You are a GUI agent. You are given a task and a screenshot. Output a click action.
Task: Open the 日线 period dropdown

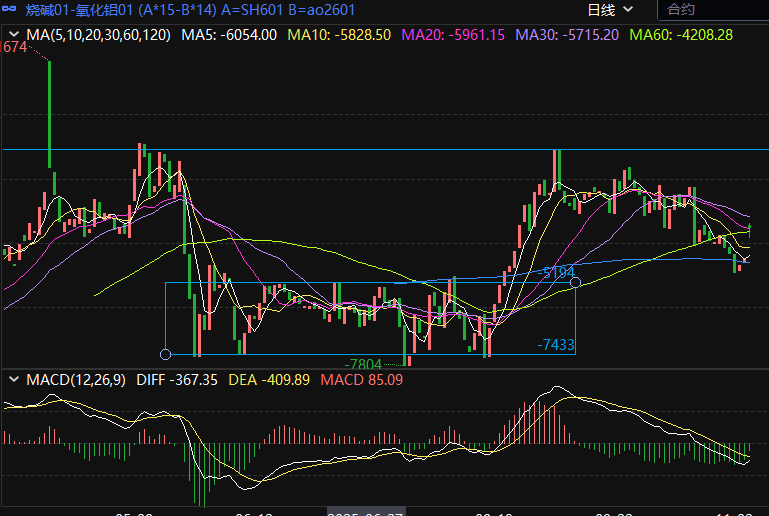pyautogui.click(x=610, y=10)
